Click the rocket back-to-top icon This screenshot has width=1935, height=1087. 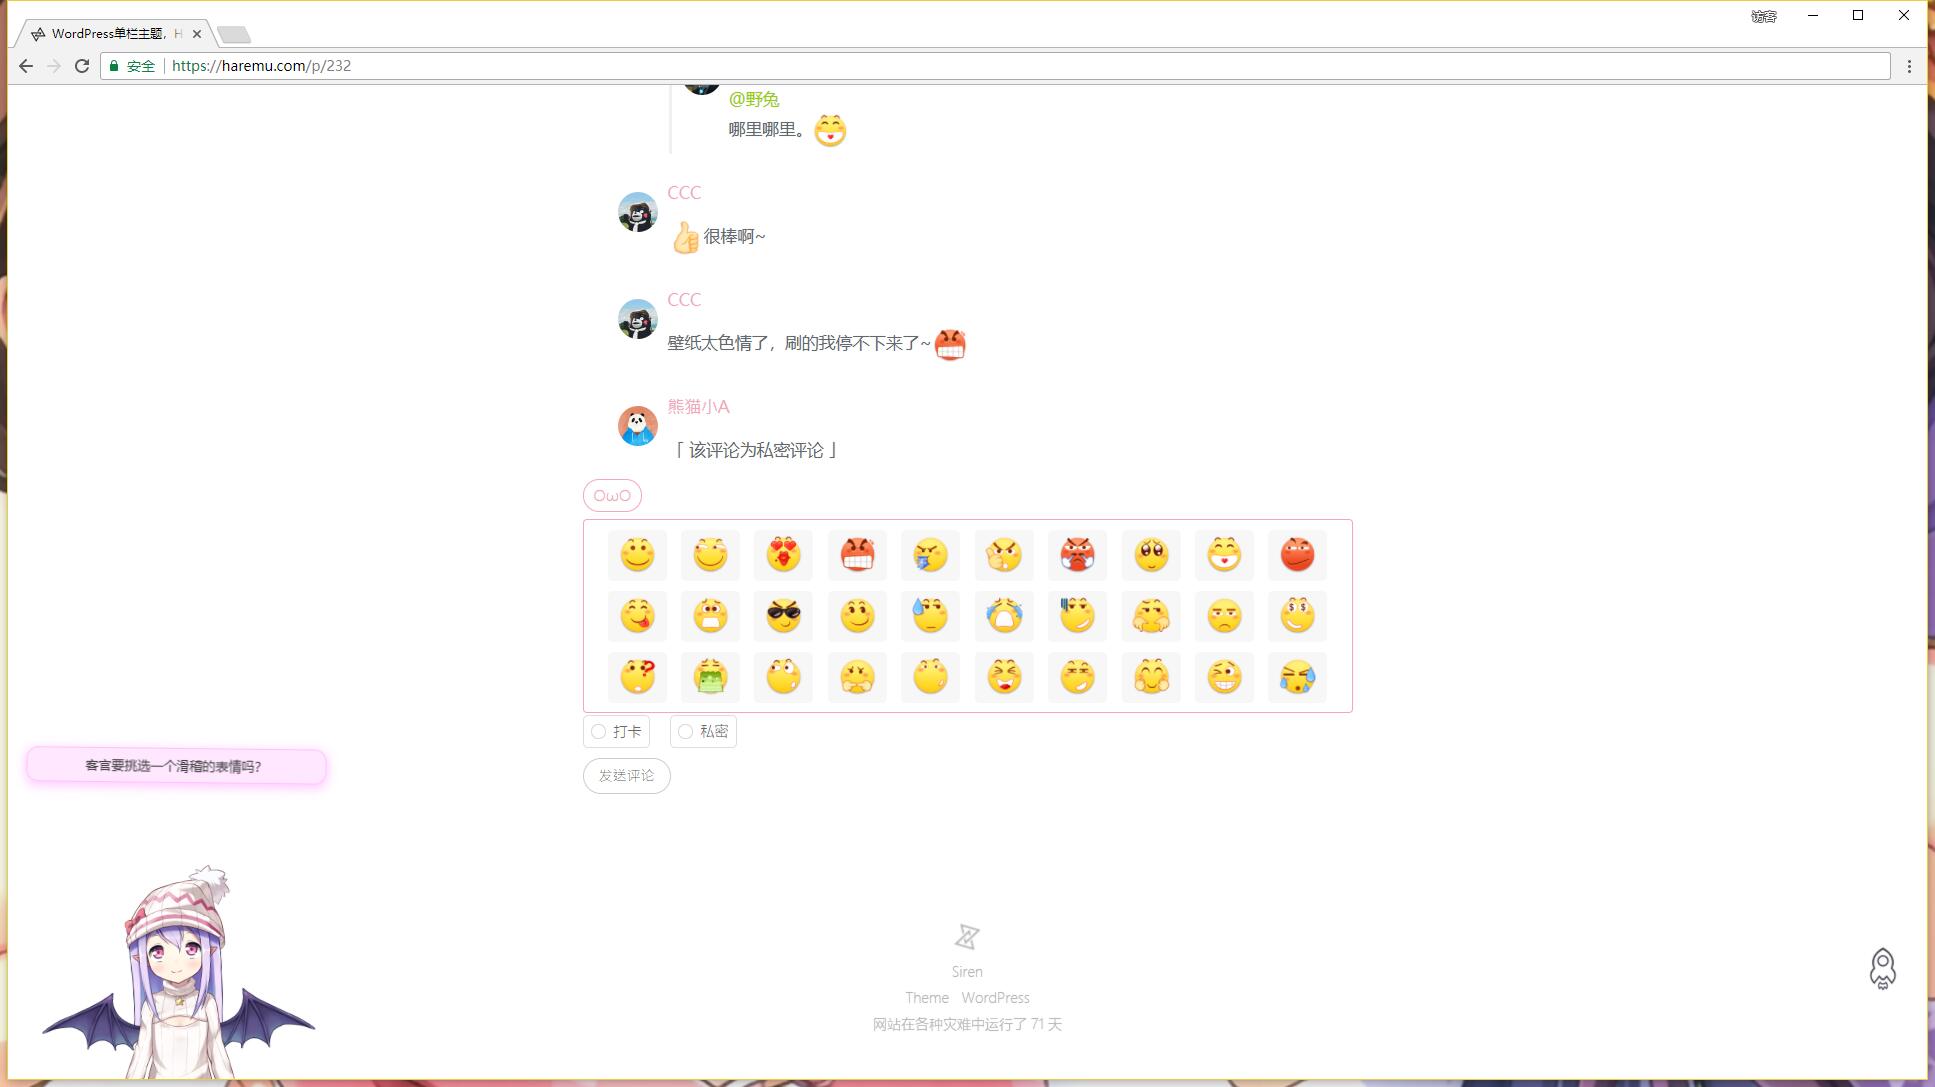click(1882, 968)
